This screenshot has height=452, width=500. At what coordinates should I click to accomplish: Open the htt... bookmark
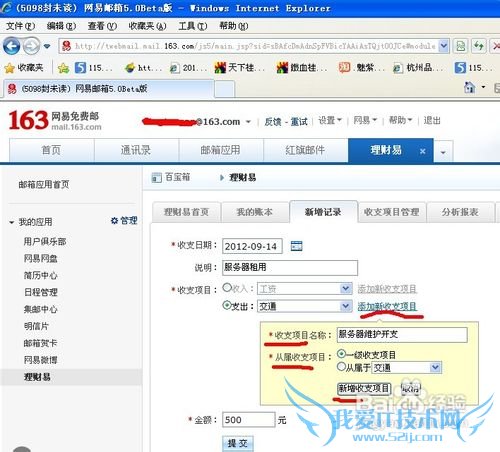143,68
